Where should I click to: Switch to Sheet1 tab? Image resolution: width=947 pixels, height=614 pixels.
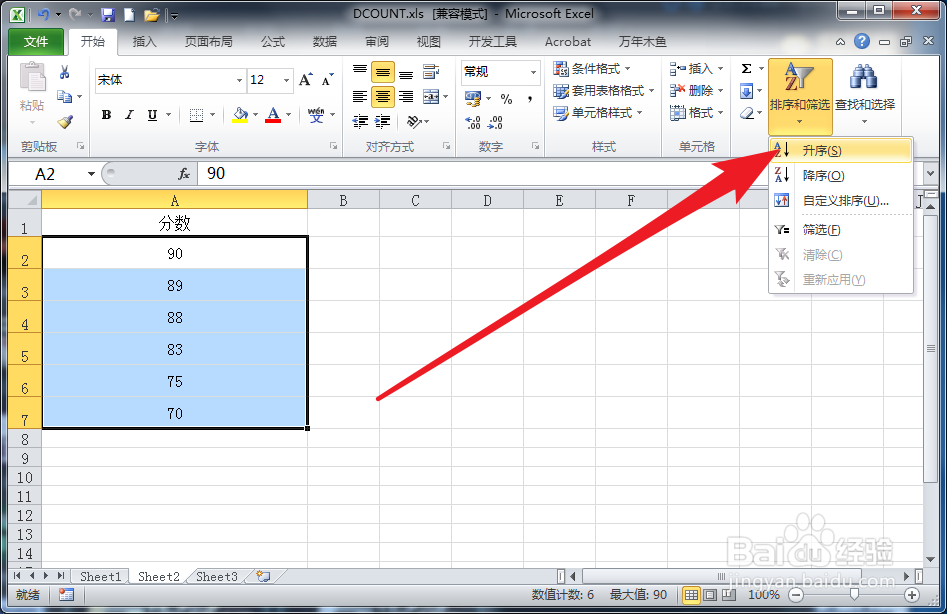pos(100,577)
